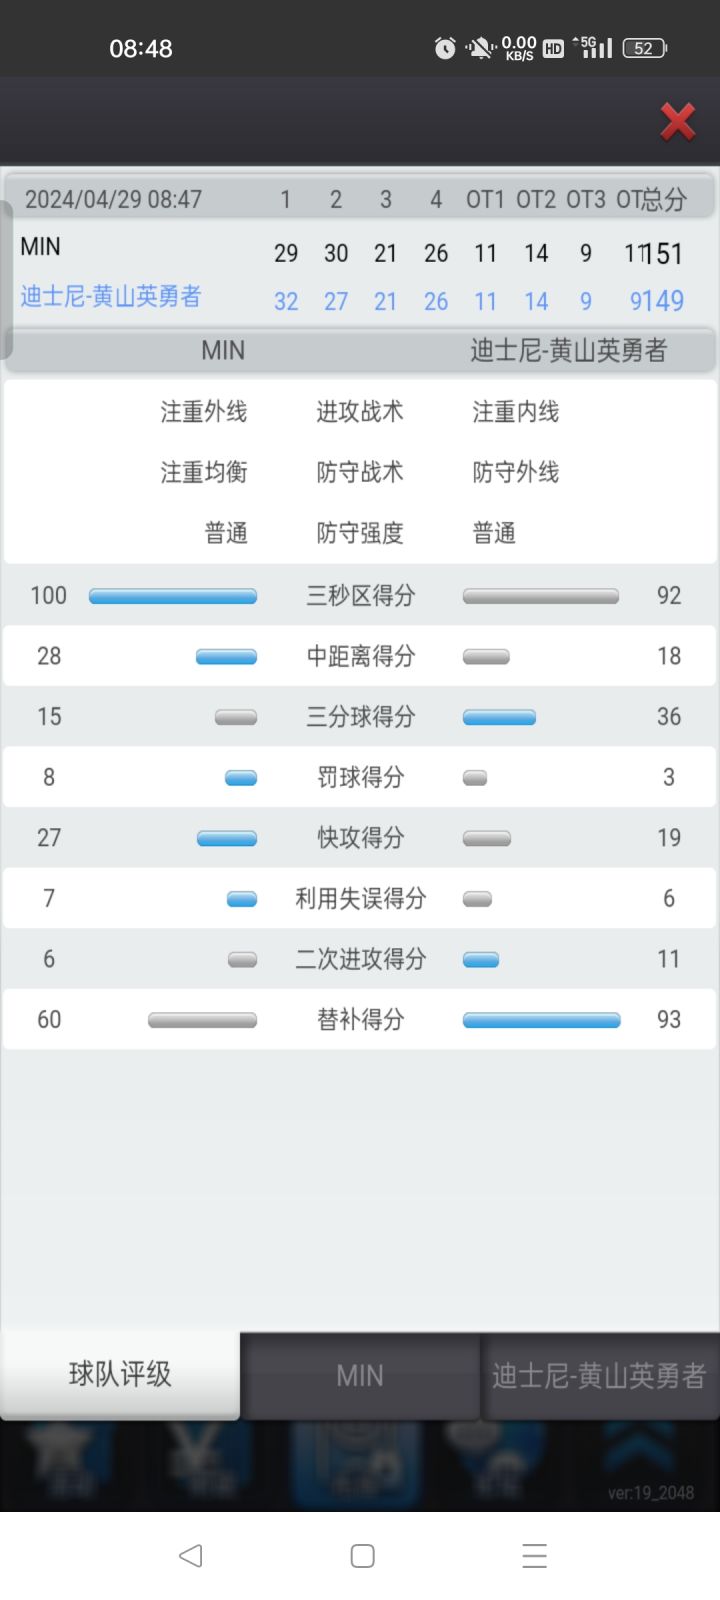Image resolution: width=720 pixels, height=1600 pixels.
Task: Open the 迪士尼-黄山英勇者 bottom tab
Action: pyautogui.click(x=599, y=1376)
